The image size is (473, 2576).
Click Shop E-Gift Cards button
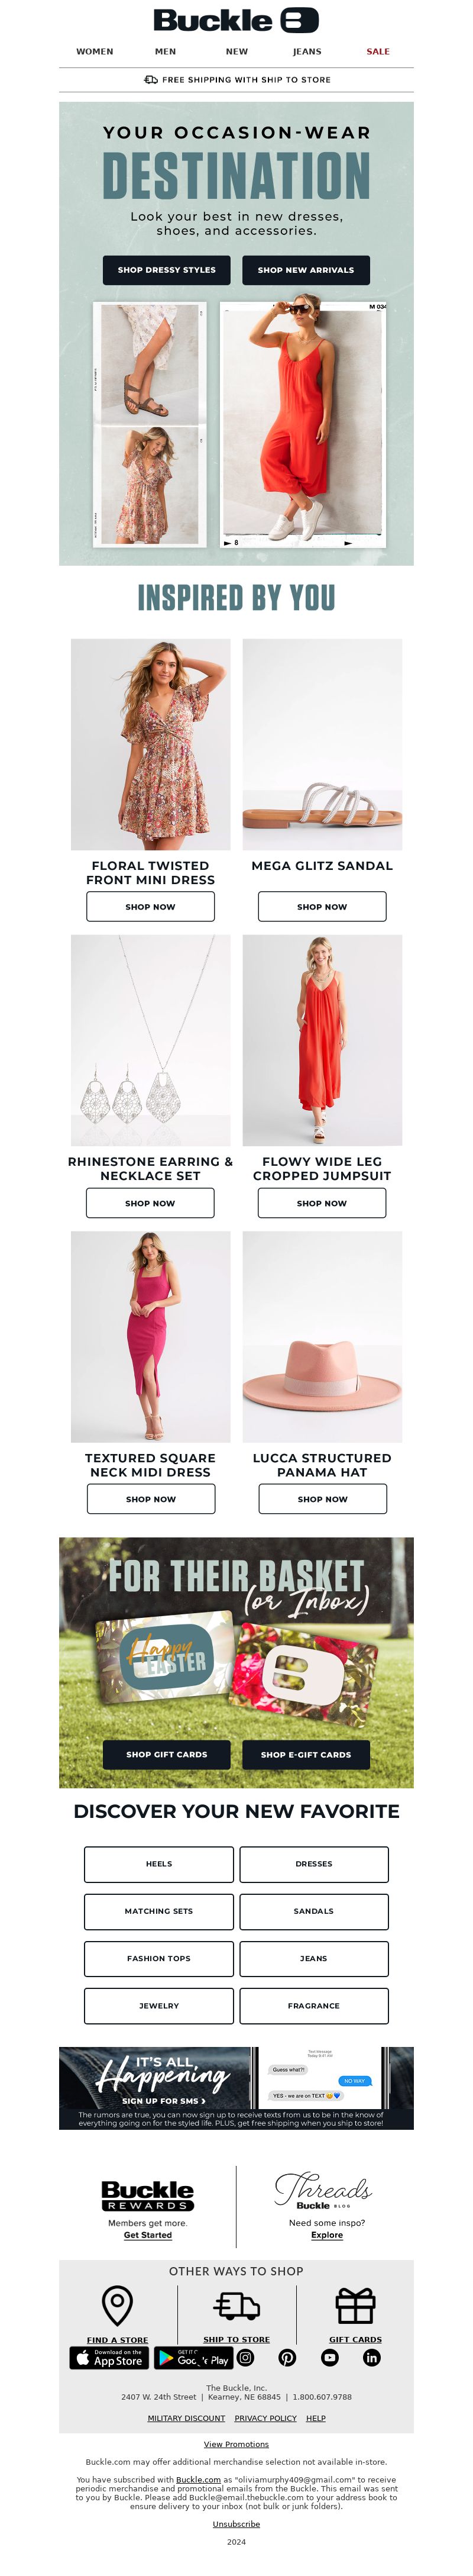tap(306, 1754)
